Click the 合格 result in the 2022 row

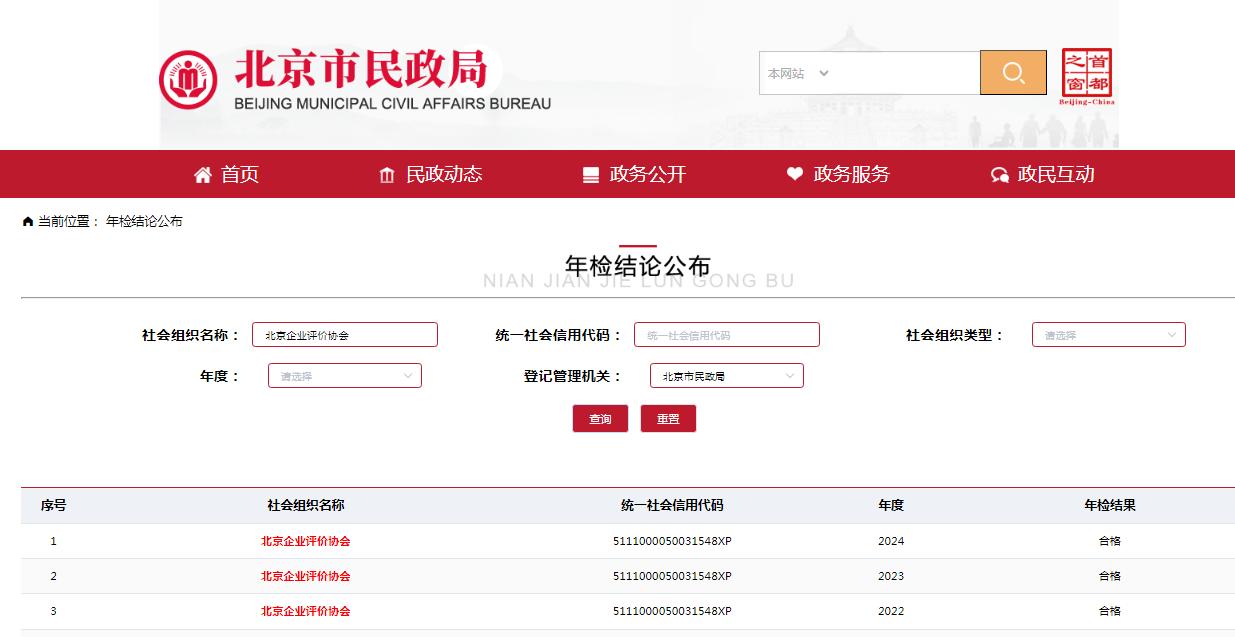click(1110, 611)
